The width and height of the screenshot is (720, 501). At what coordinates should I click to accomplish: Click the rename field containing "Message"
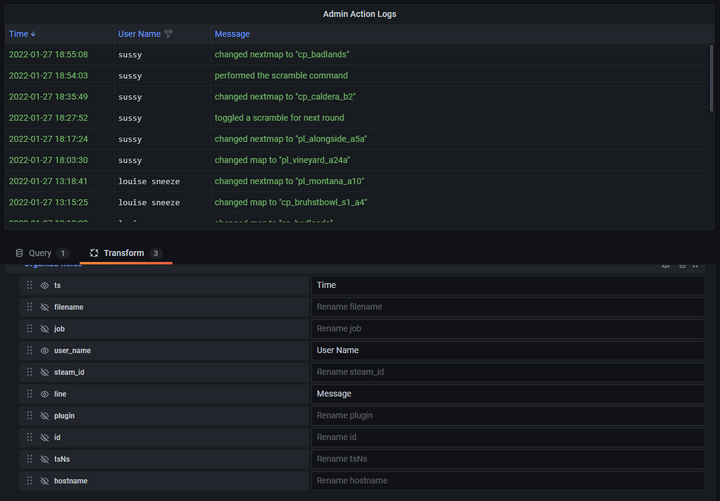pyautogui.click(x=508, y=394)
